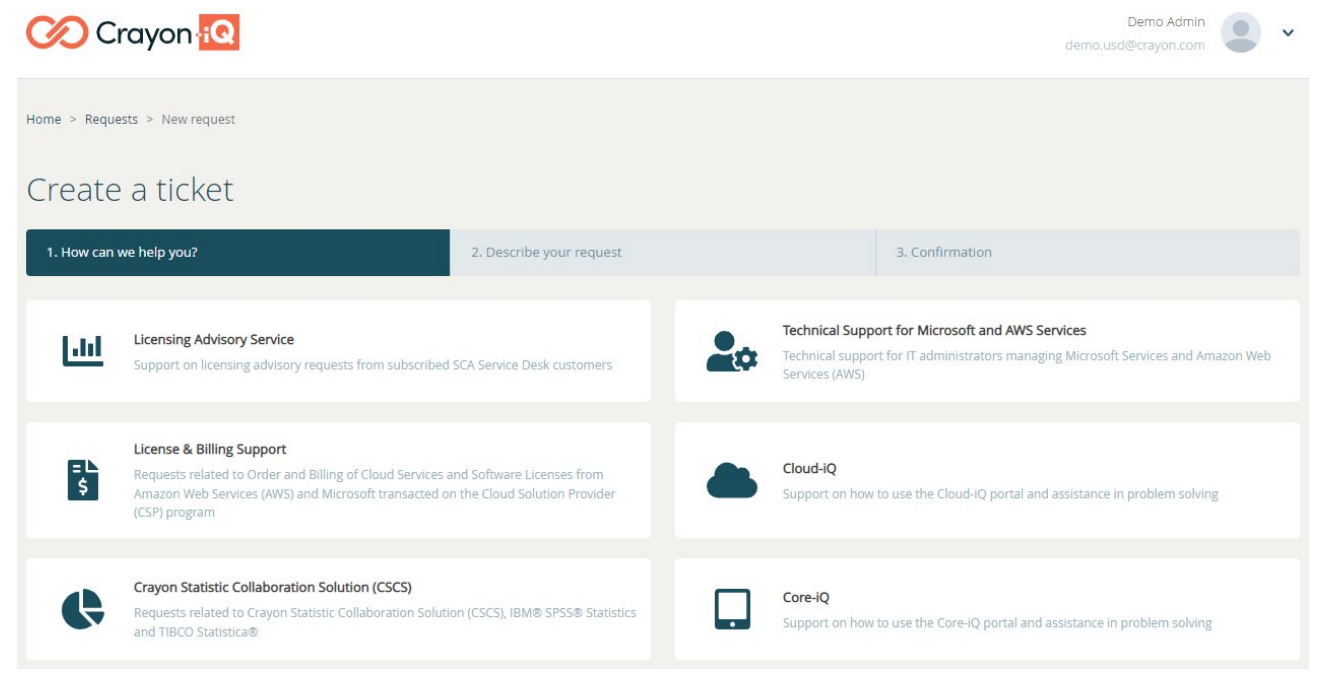Go to Home breadcrumb
Screen dimensions: 1327x682
pyautogui.click(x=44, y=119)
